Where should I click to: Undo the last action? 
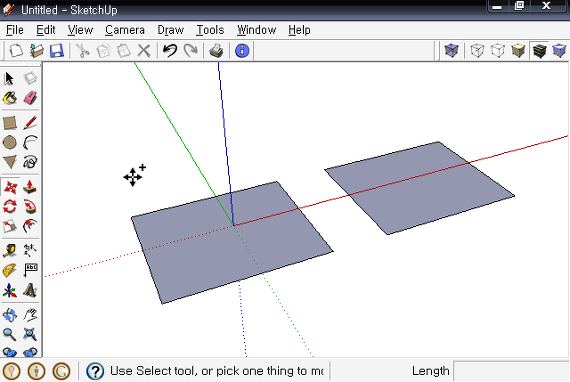[x=170, y=51]
